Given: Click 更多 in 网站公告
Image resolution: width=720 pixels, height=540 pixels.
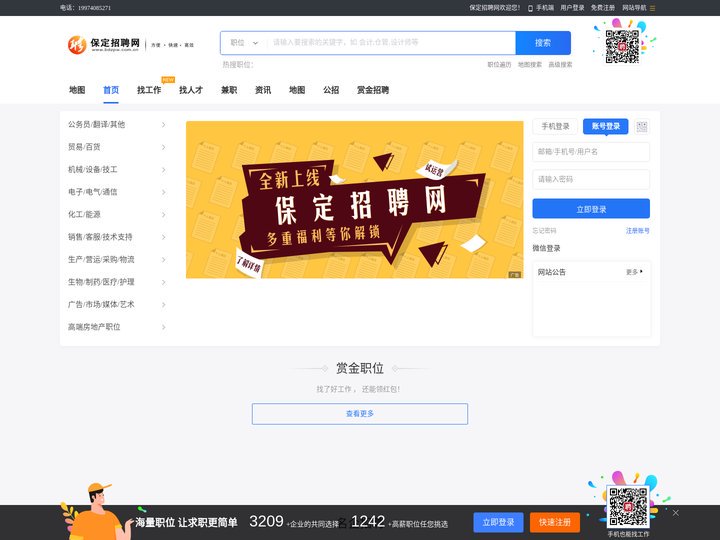Looking at the screenshot, I should [x=634, y=272].
